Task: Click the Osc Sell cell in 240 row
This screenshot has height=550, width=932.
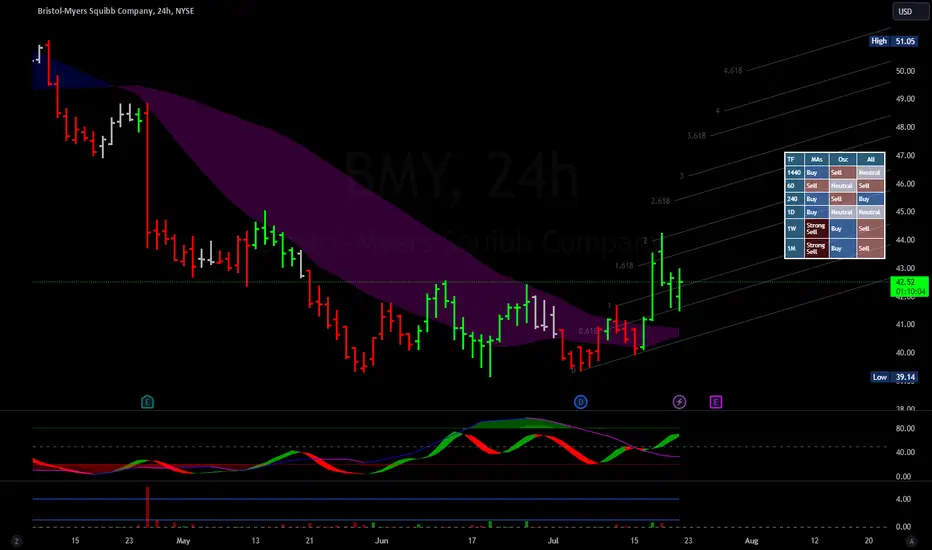Action: [843, 199]
